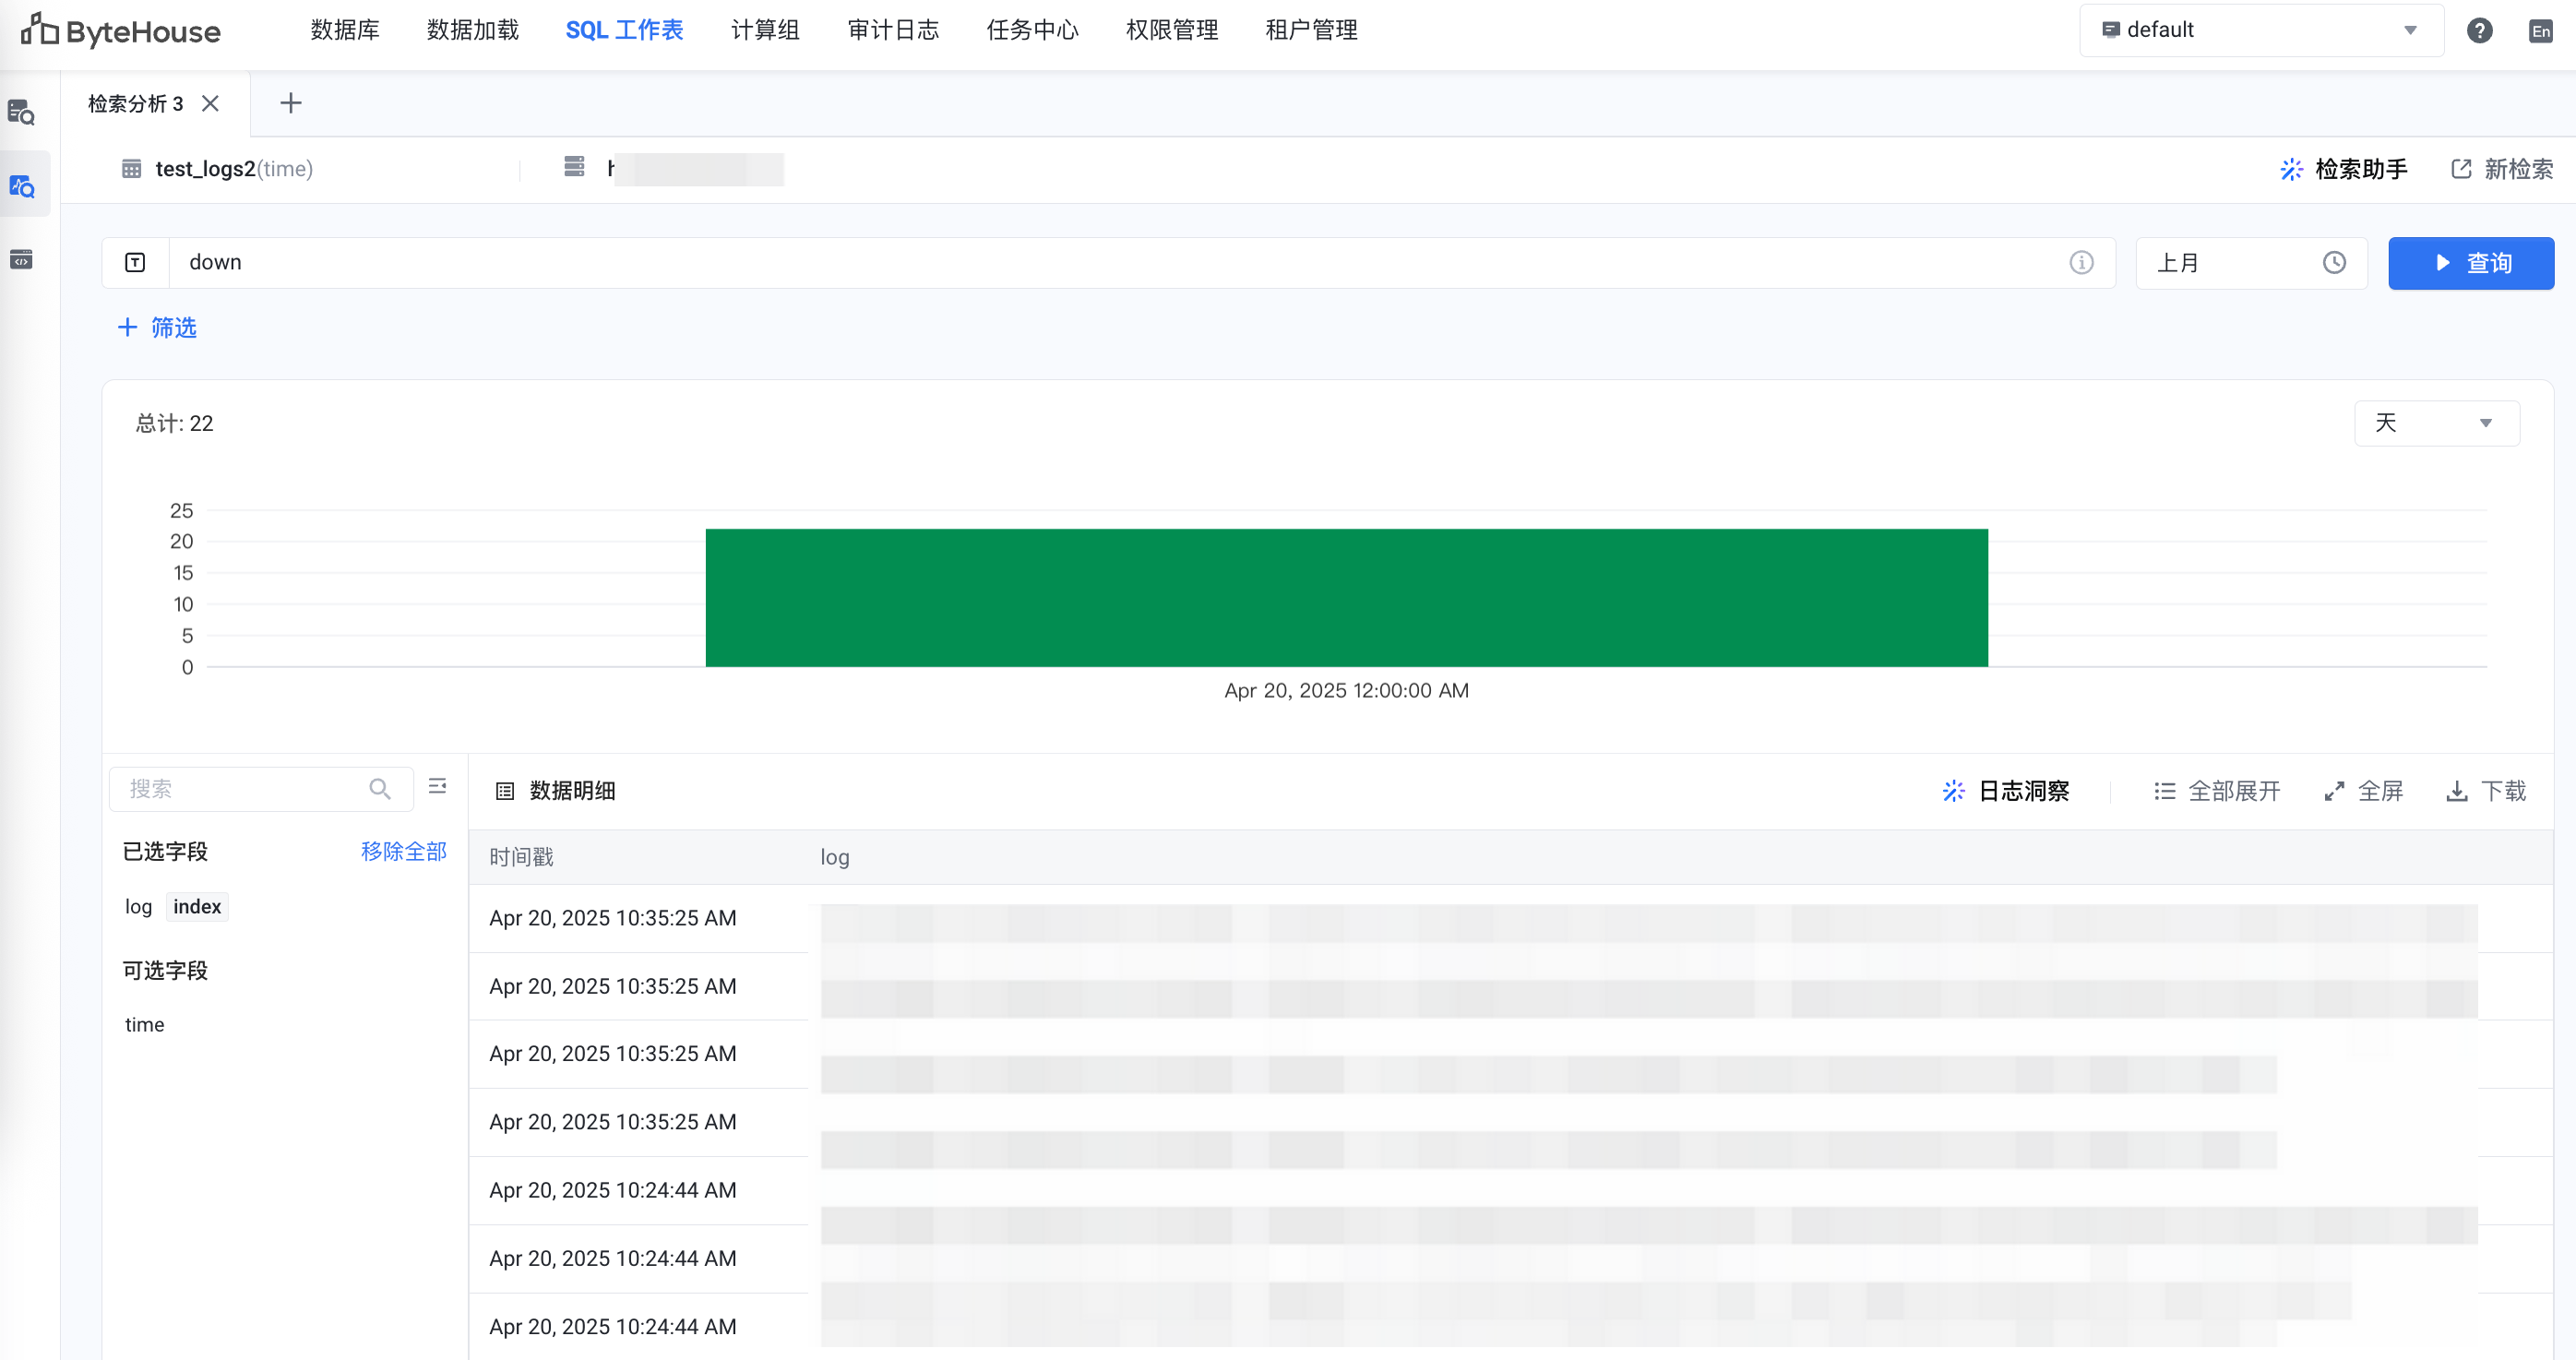Switch language with the En icon
The width and height of the screenshot is (2576, 1360).
tap(2540, 31)
